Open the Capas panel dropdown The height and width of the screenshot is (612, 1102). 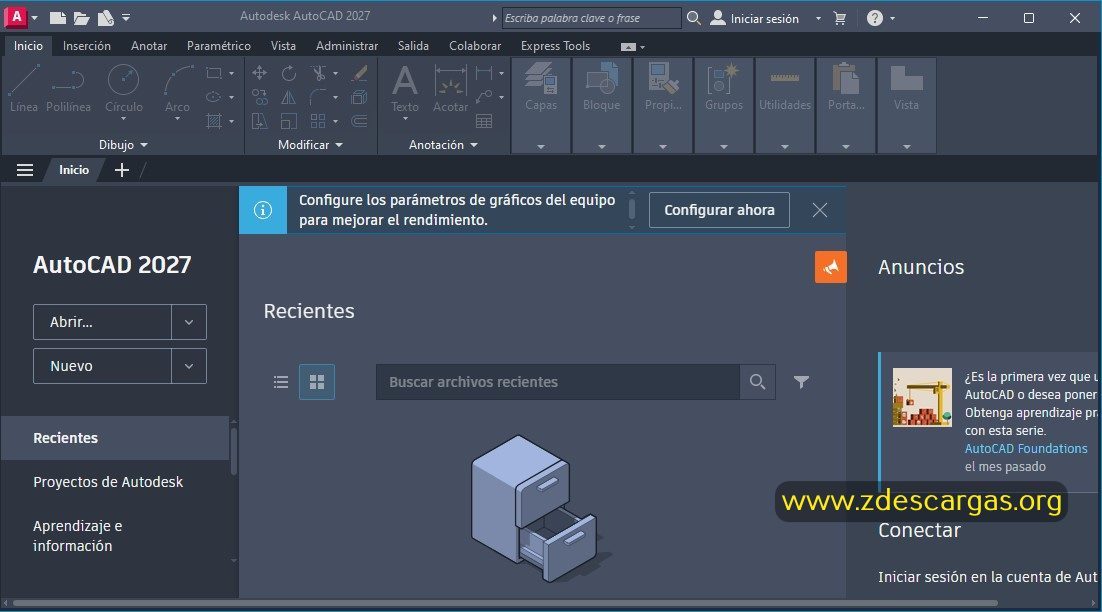(541, 147)
